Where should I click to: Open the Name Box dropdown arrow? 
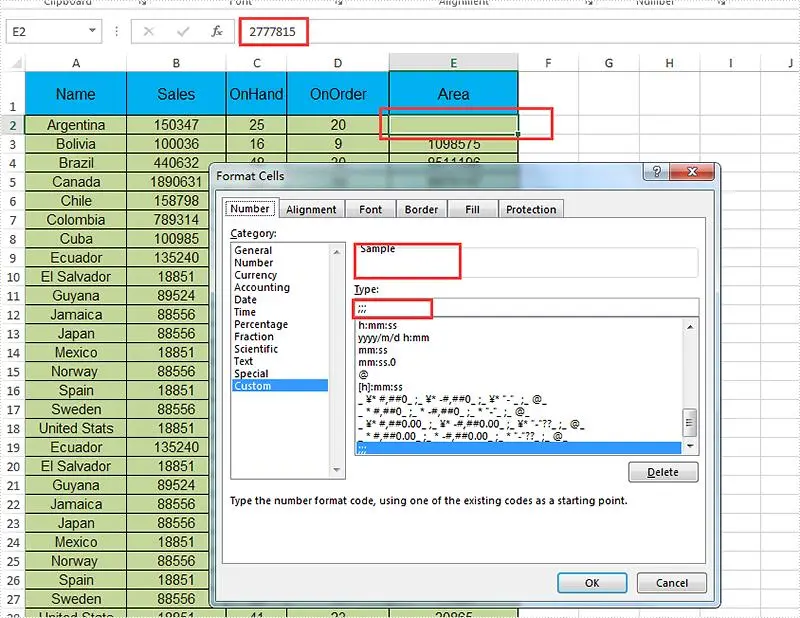[92, 31]
